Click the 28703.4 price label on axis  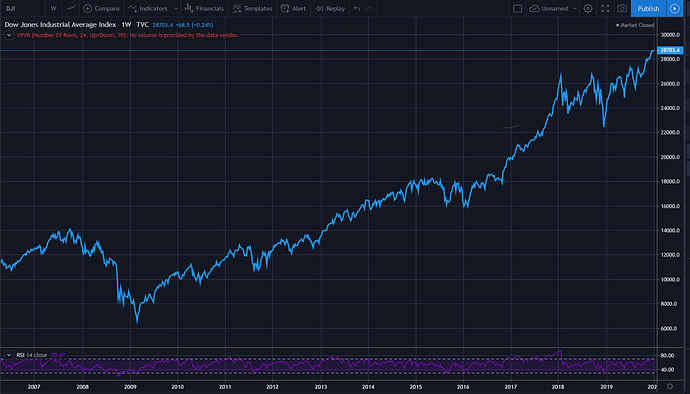pos(669,50)
